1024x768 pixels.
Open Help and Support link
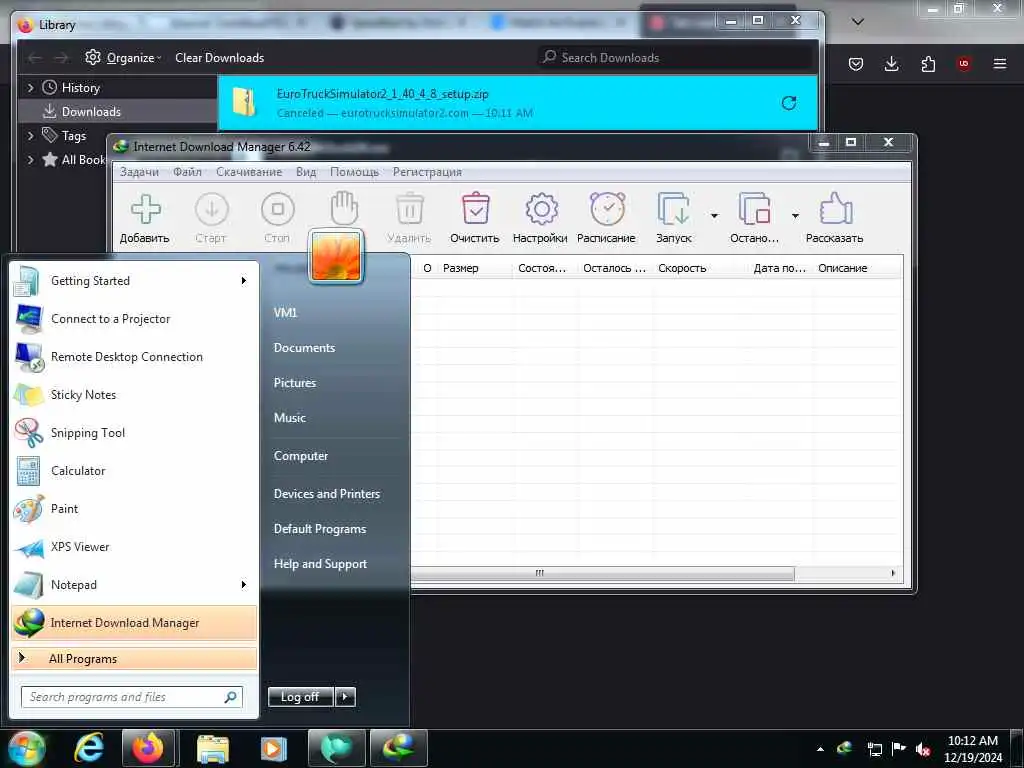pos(320,564)
